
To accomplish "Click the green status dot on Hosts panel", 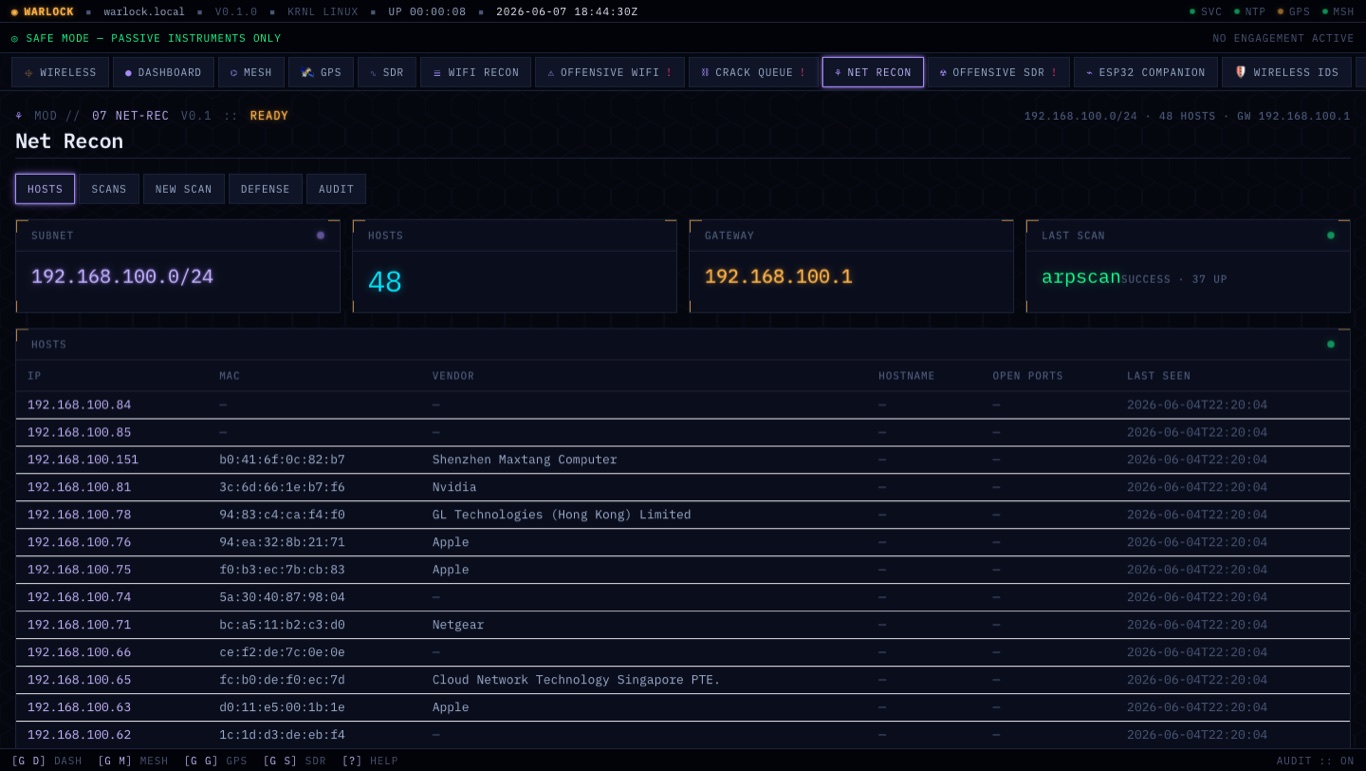I will tap(1330, 344).
